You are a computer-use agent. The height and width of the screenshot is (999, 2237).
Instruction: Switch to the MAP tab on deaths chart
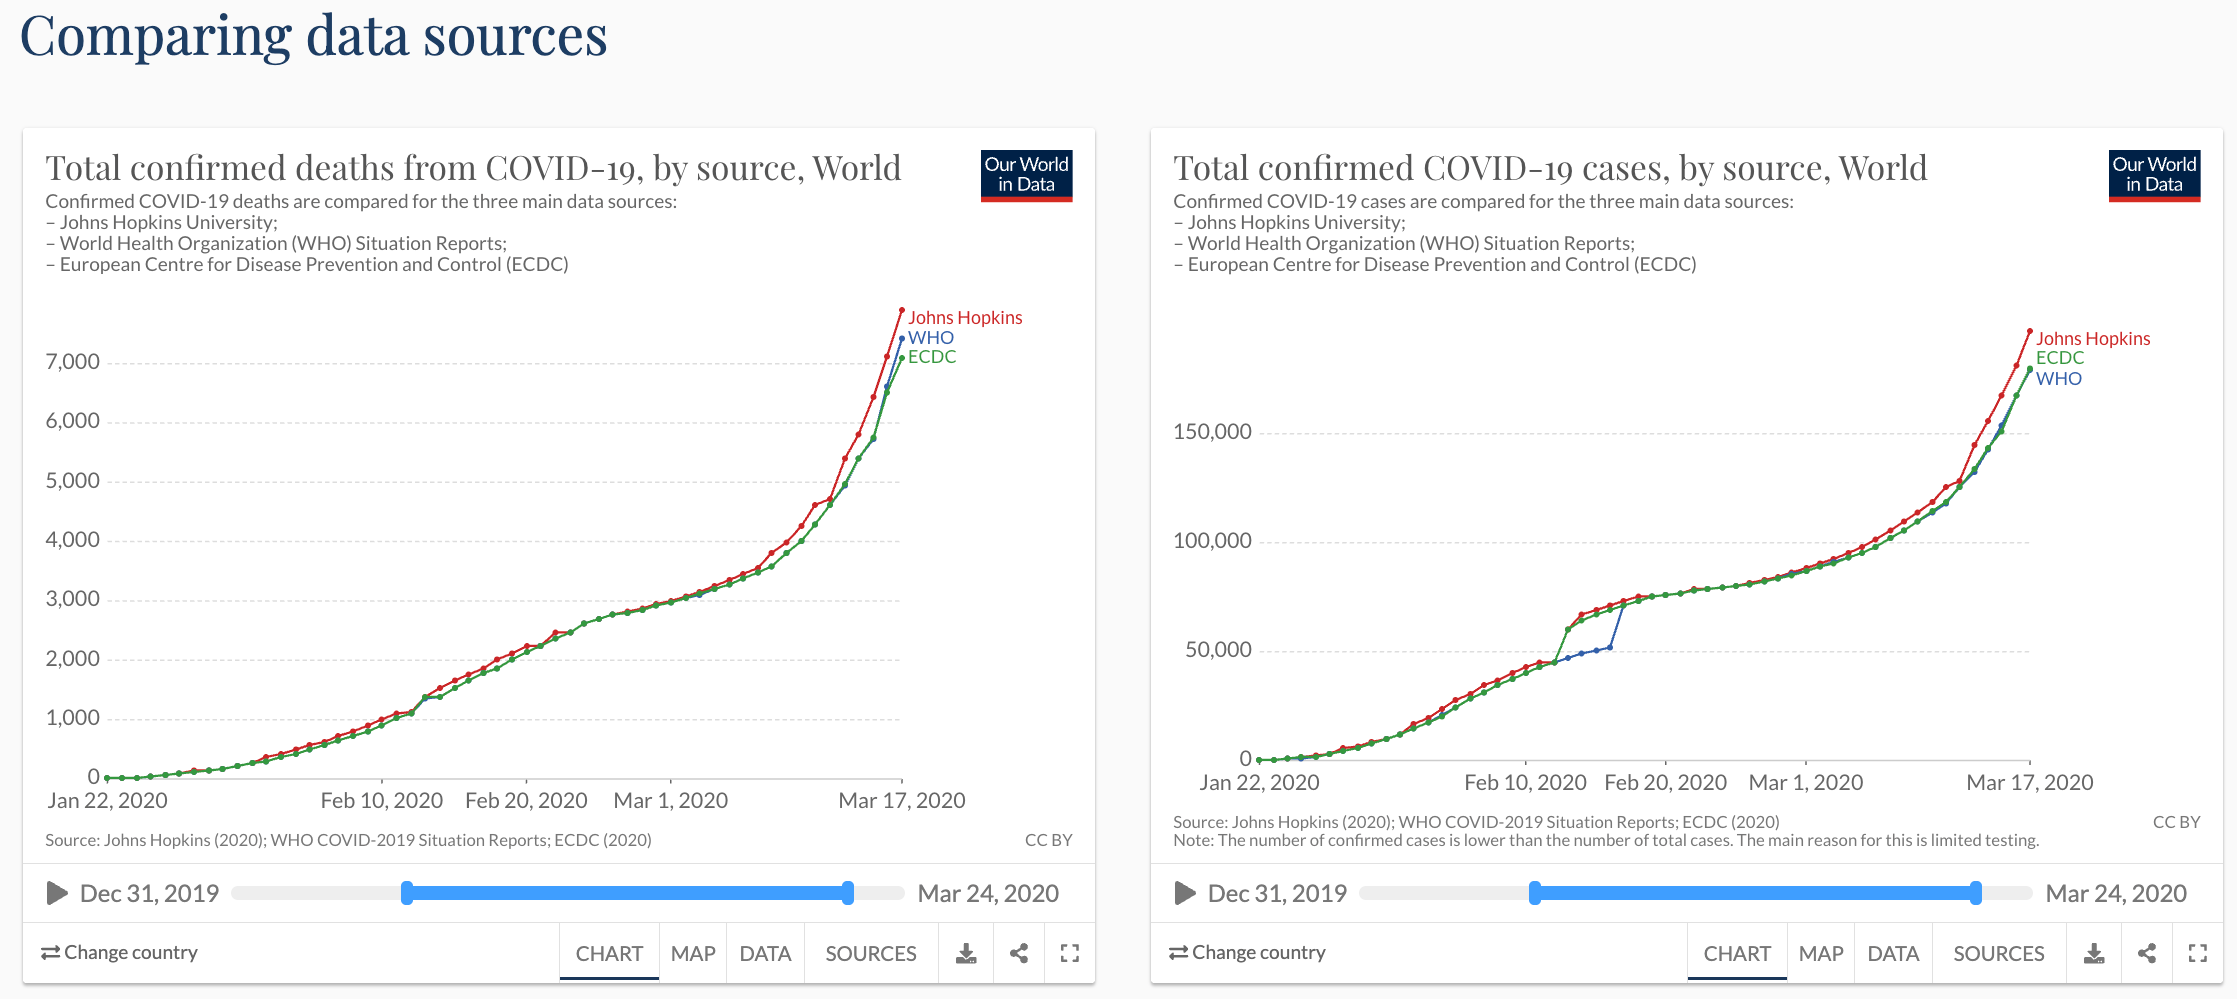point(693,953)
